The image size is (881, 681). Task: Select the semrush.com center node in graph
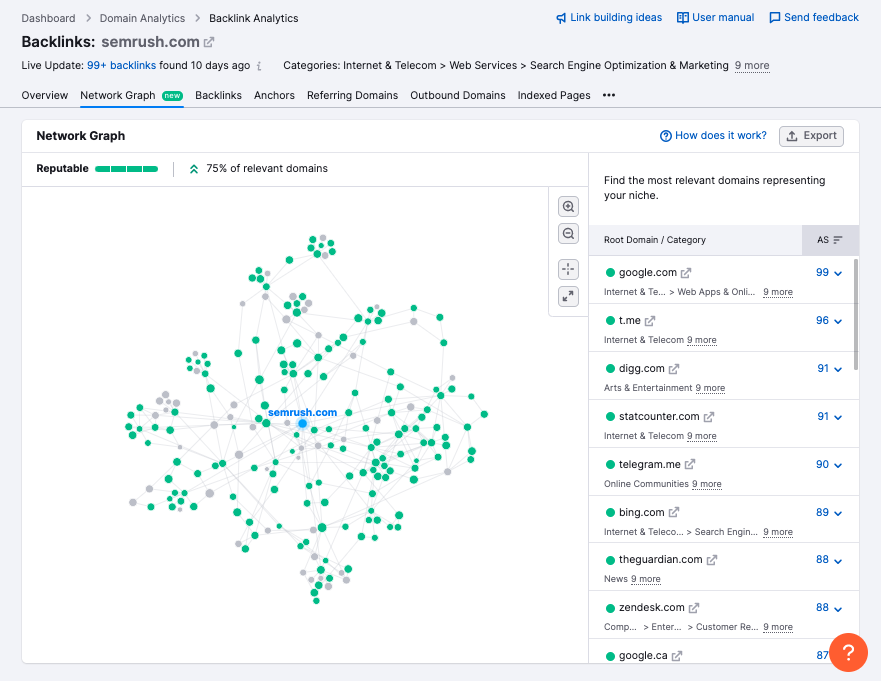pyautogui.click(x=302, y=424)
